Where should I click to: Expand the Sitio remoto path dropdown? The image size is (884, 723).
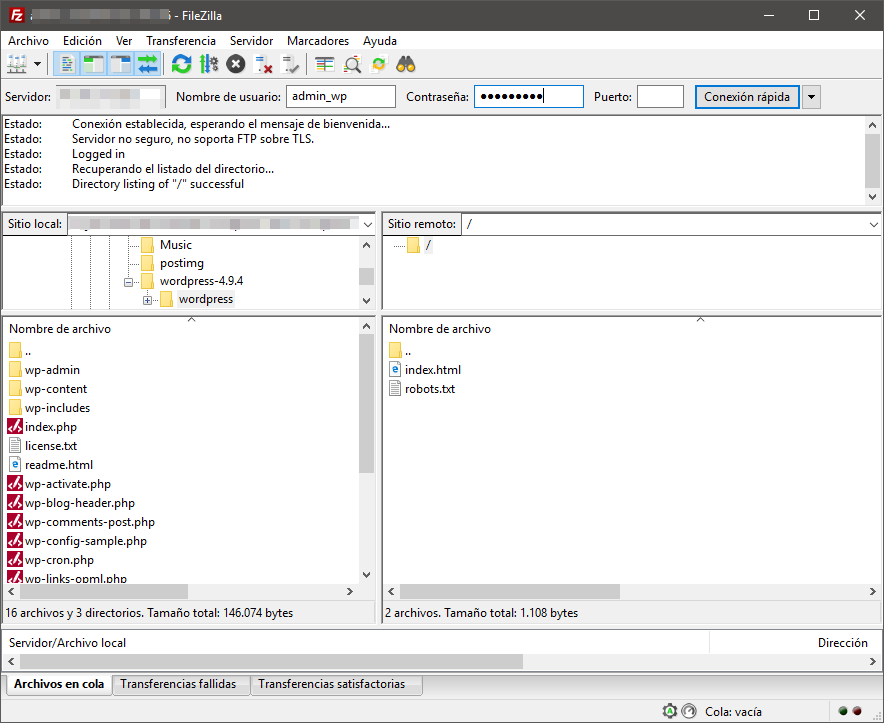tap(873, 224)
